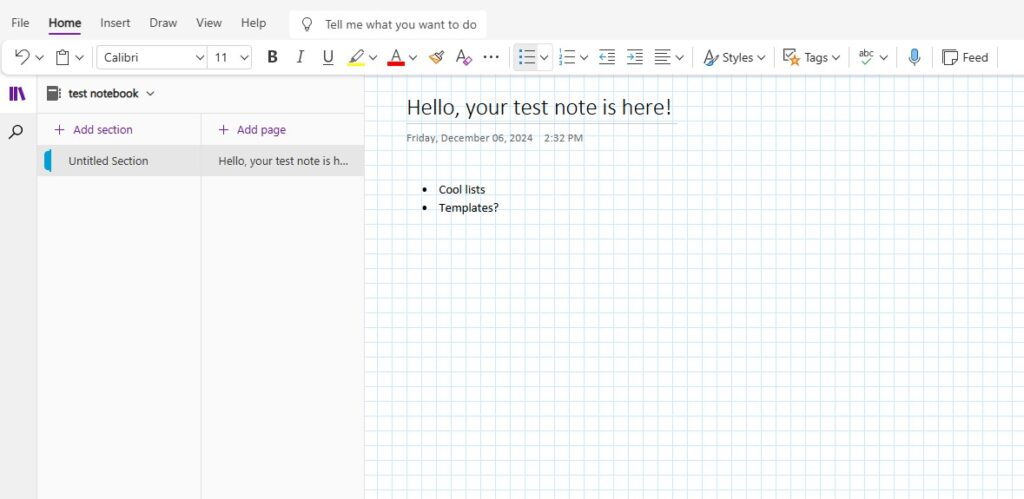Switch to the View tab
The image size is (1024, 499).
pos(209,23)
